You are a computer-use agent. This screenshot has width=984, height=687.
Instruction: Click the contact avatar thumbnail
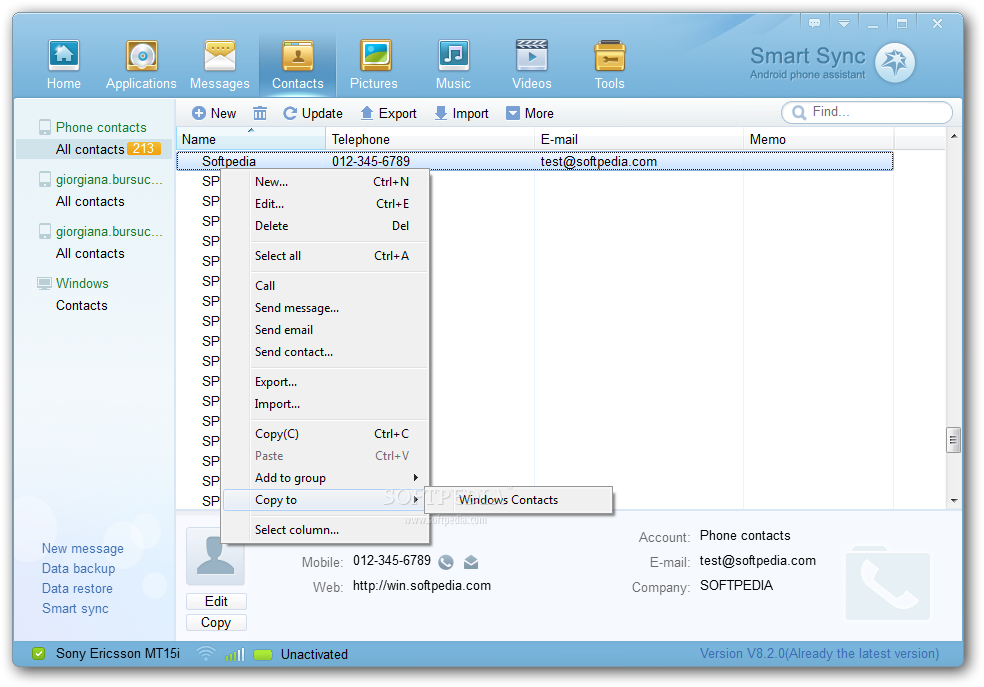click(215, 556)
